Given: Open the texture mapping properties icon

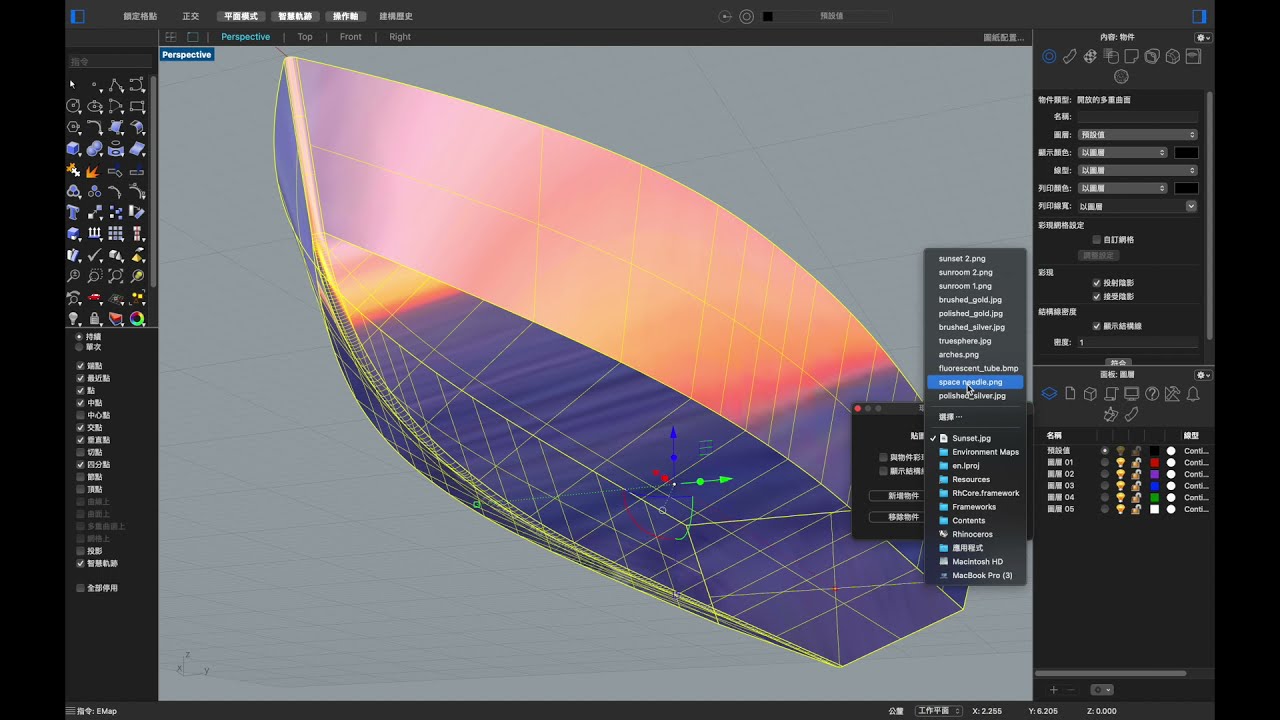Looking at the screenshot, I should coord(1090,57).
